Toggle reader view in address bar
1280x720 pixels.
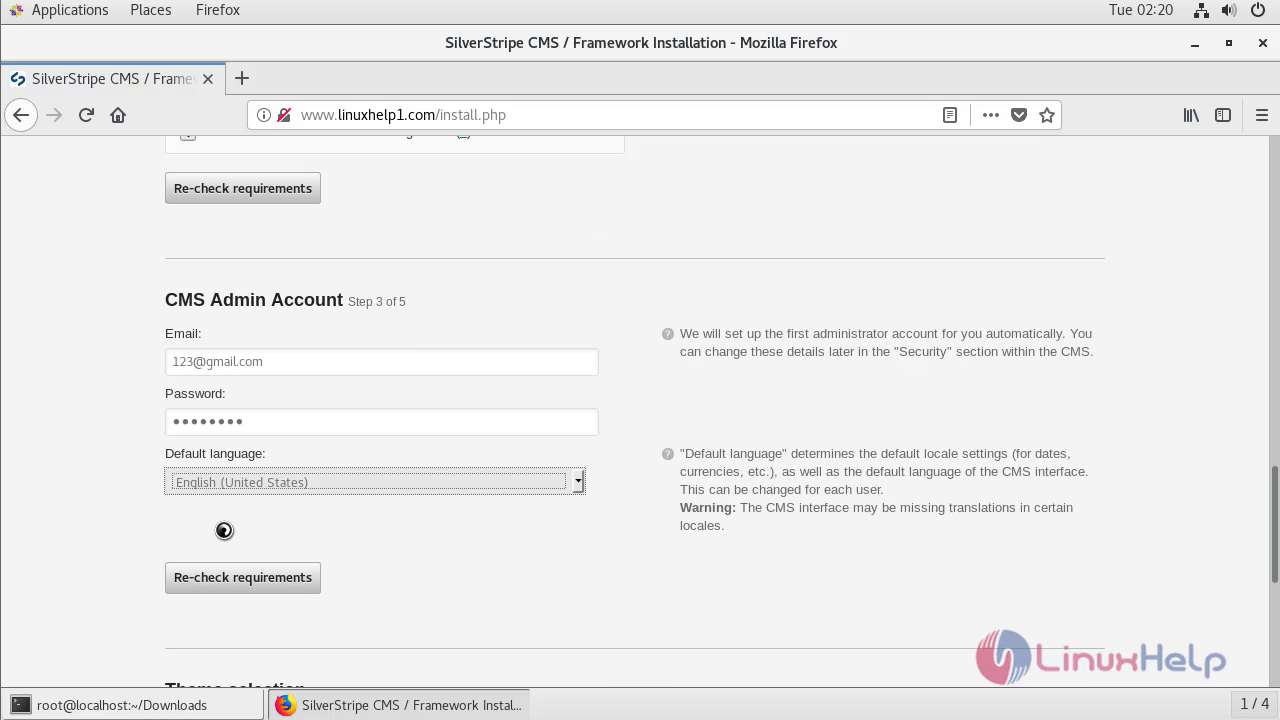[x=950, y=115]
